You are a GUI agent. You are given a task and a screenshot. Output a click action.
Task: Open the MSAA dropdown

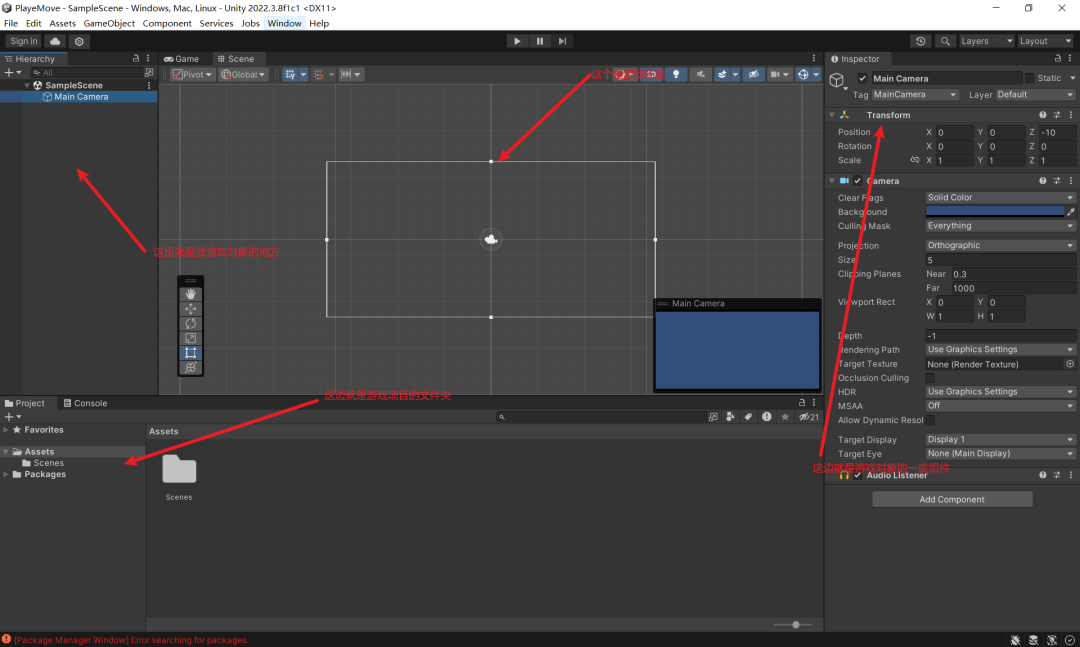(x=1000, y=406)
